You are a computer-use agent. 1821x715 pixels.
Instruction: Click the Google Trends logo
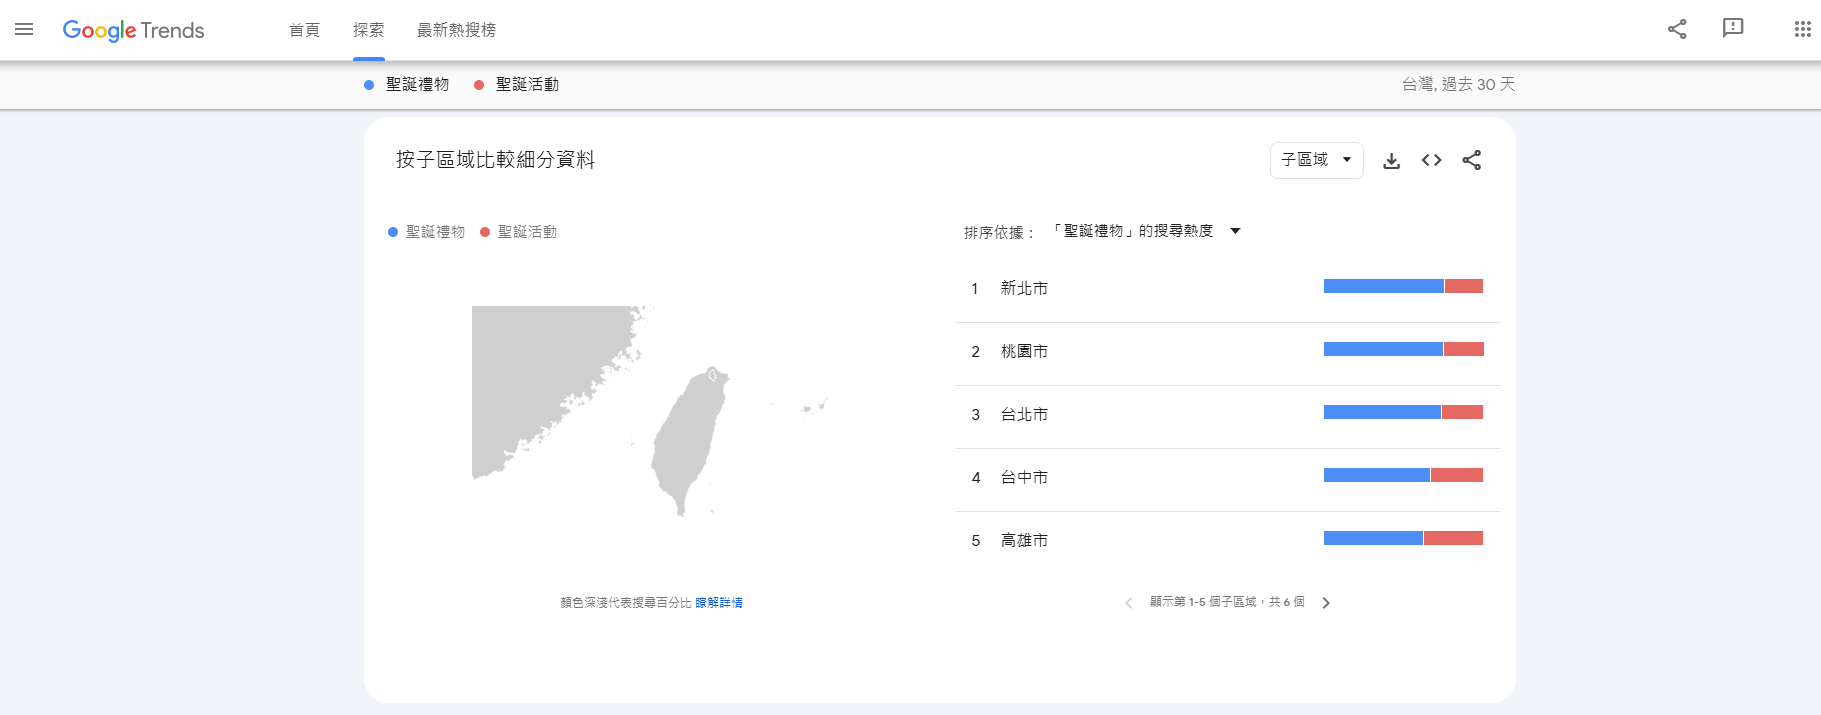coord(133,30)
